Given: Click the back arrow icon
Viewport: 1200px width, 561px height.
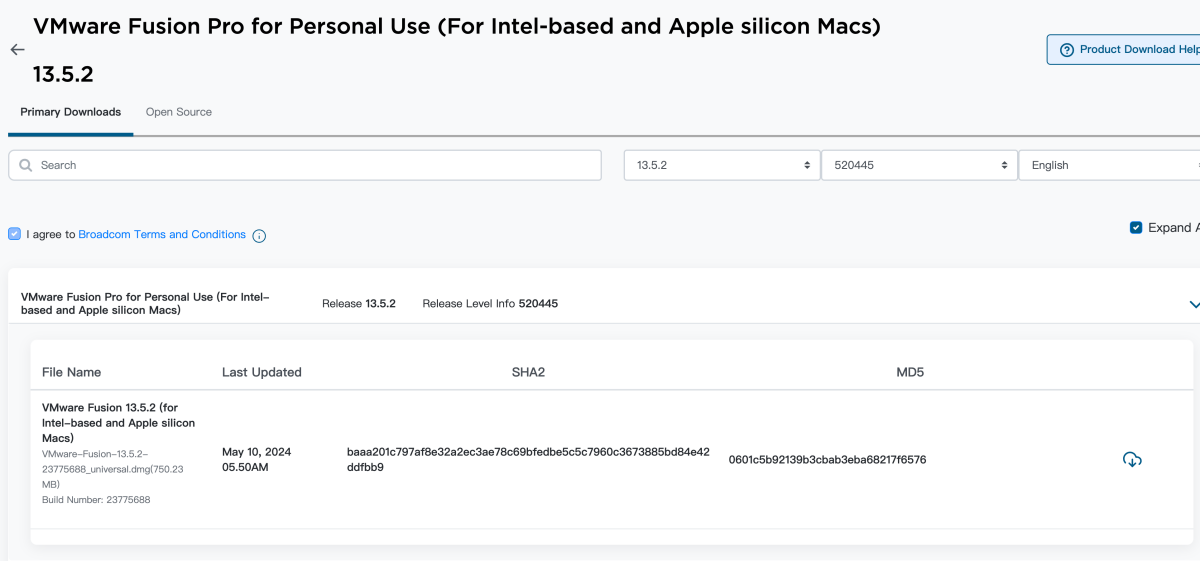Looking at the screenshot, I should [17, 49].
